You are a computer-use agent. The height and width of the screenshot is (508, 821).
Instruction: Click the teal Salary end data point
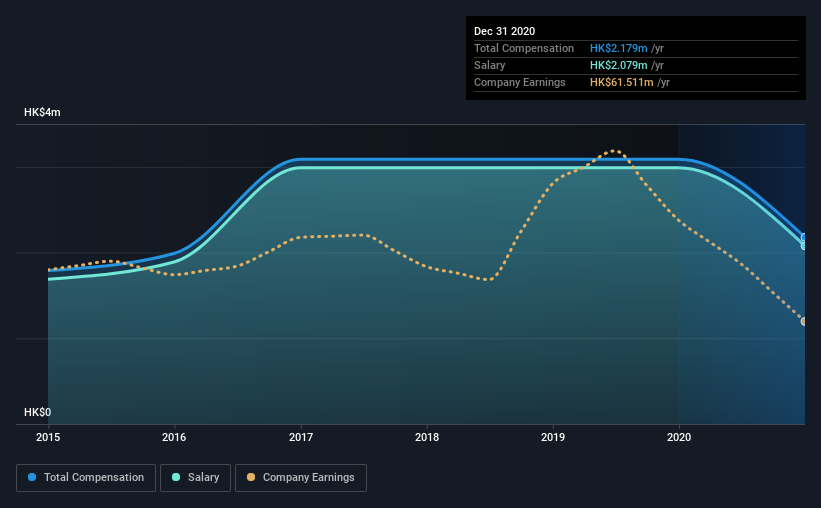(804, 246)
